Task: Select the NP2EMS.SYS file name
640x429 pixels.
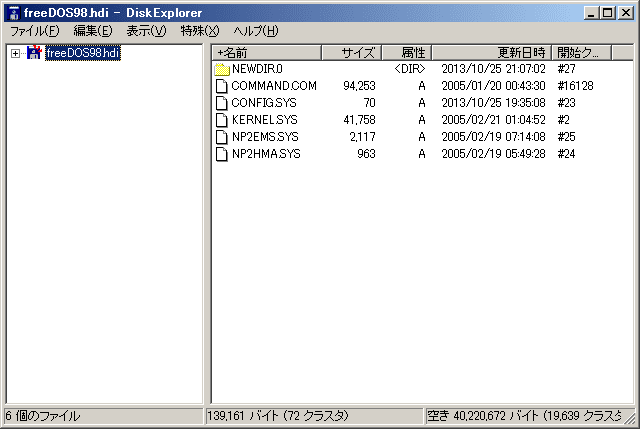Action: point(265,137)
